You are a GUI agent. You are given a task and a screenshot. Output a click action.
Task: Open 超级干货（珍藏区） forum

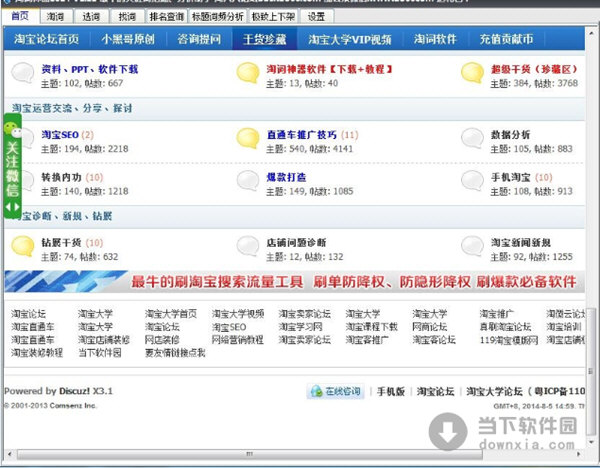(x=535, y=69)
